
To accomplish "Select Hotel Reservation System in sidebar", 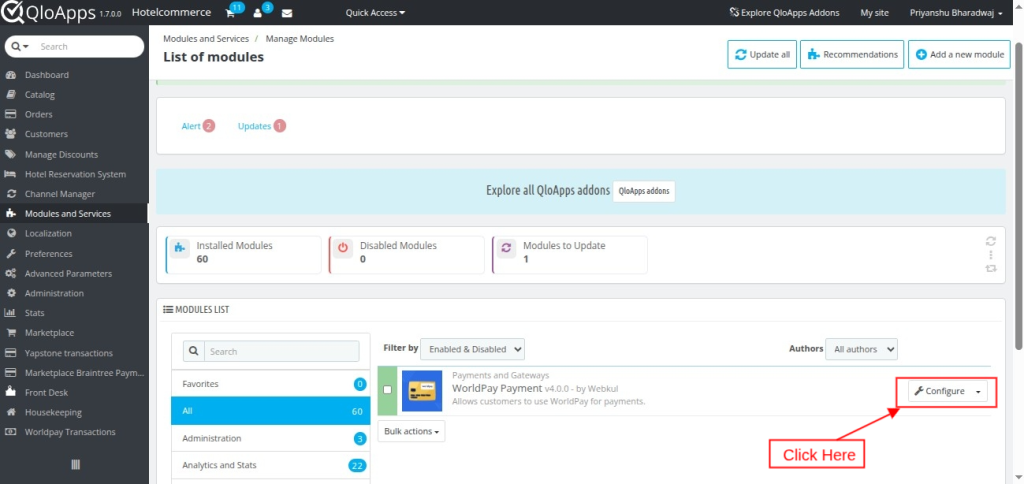I will (75, 174).
